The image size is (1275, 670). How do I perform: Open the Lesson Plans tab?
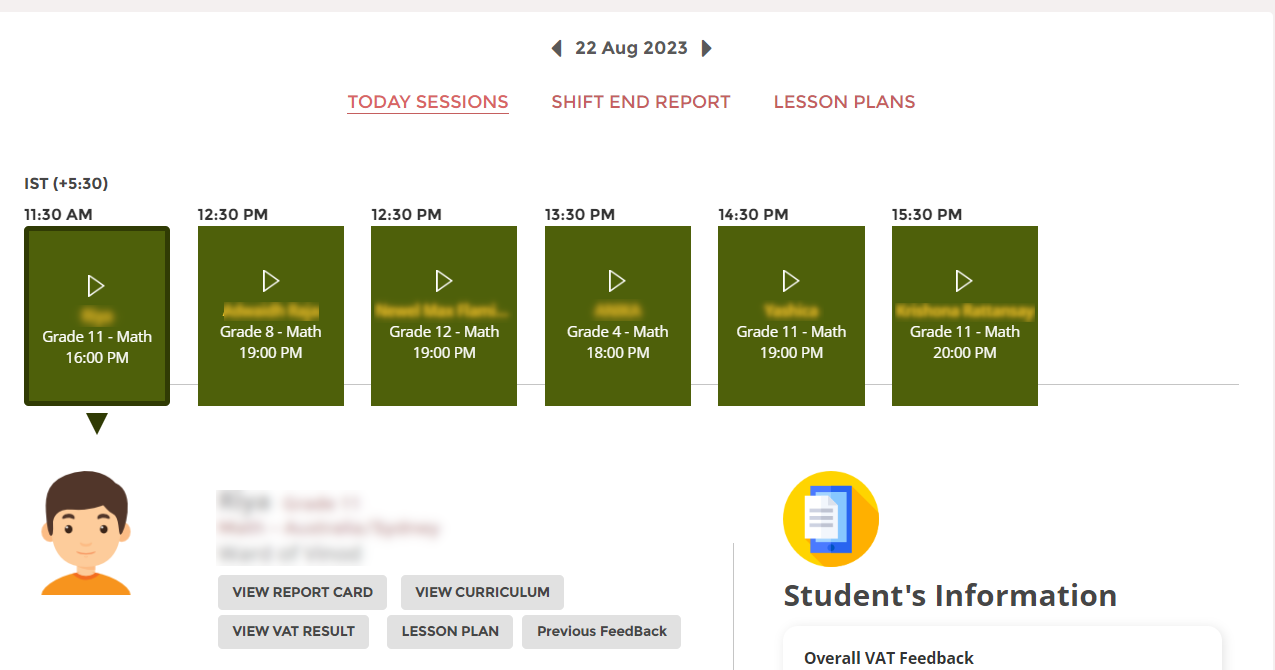pos(844,102)
